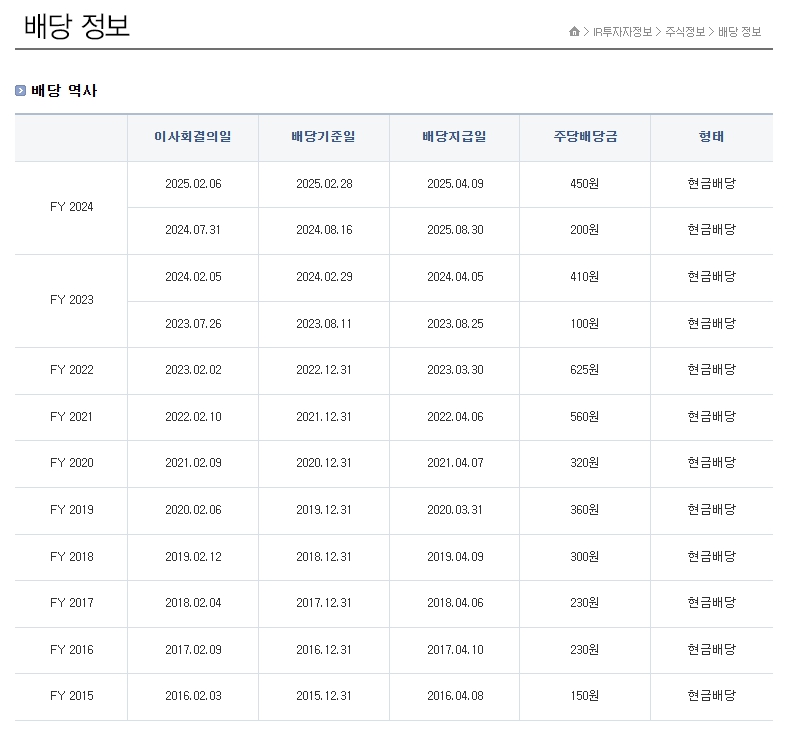The image size is (788, 735).
Task: Click dividend amount 320원
Action: coord(584,463)
